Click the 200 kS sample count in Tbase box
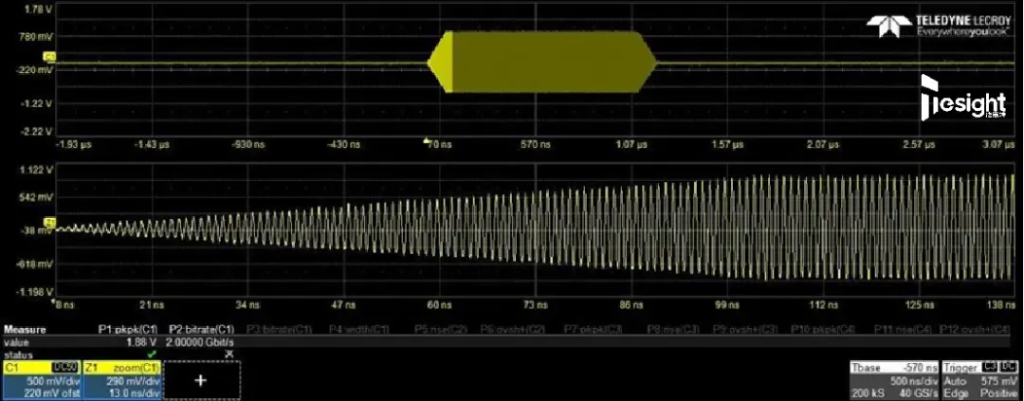The height and width of the screenshot is (401, 1024). (868, 391)
